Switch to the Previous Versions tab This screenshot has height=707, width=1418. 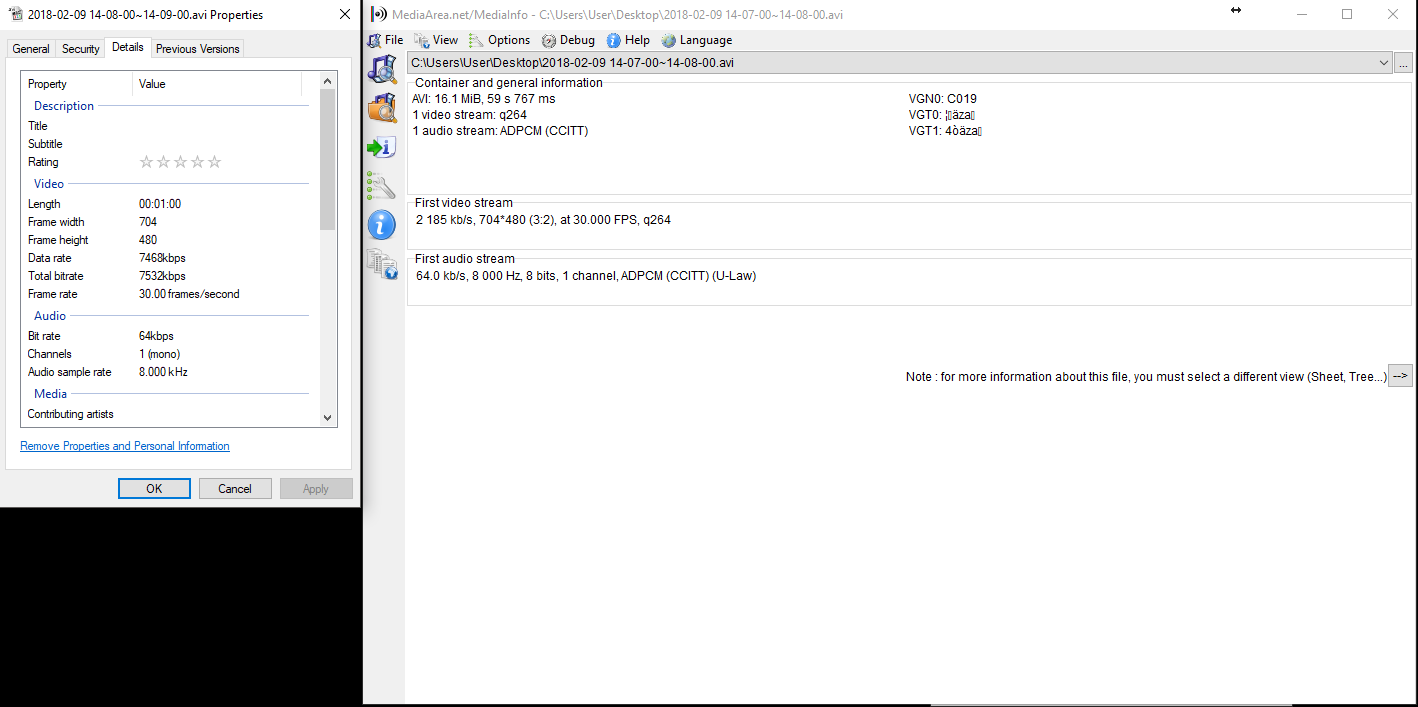[x=198, y=48]
